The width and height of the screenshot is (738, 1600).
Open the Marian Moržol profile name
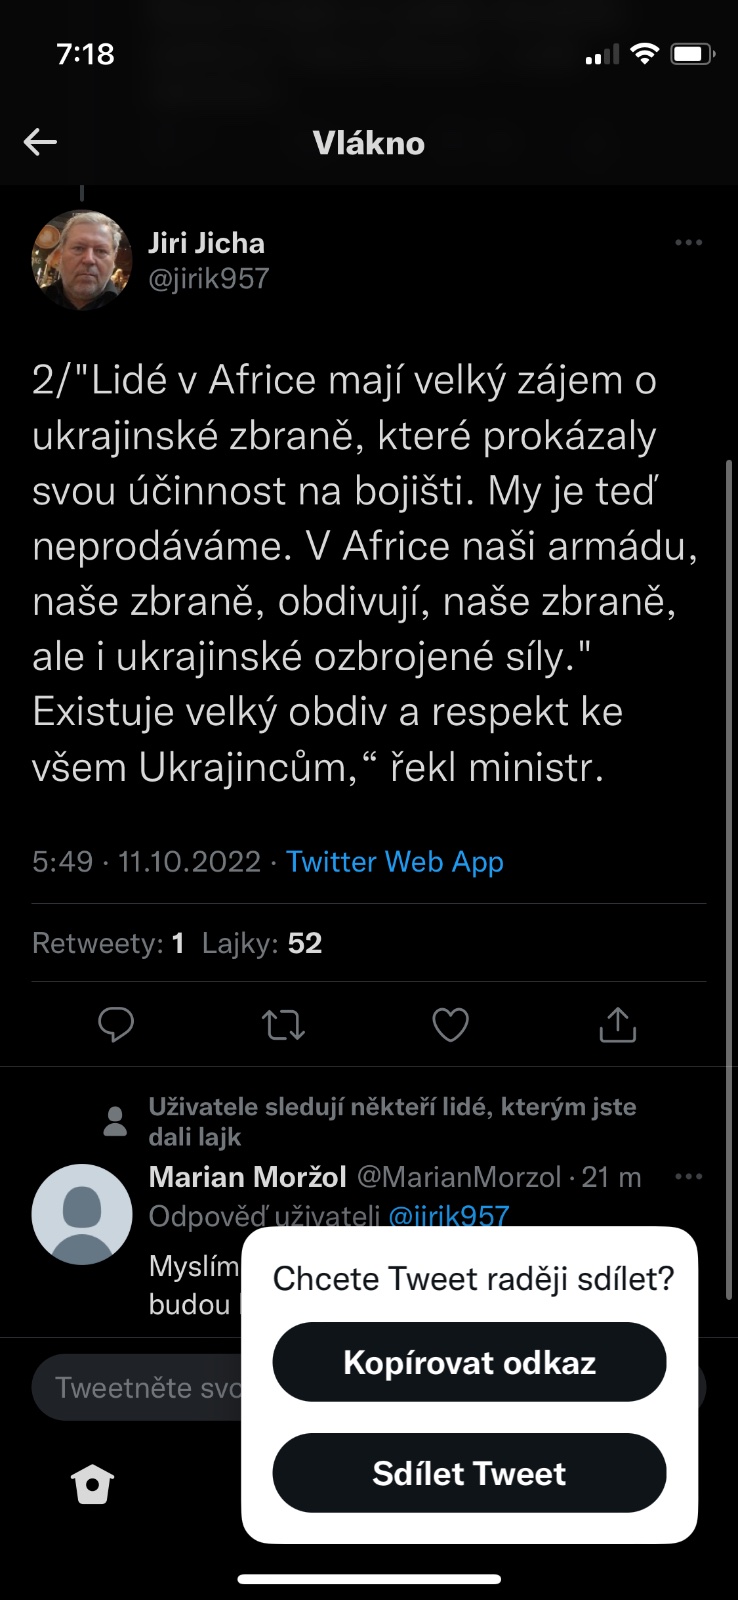247,1177
